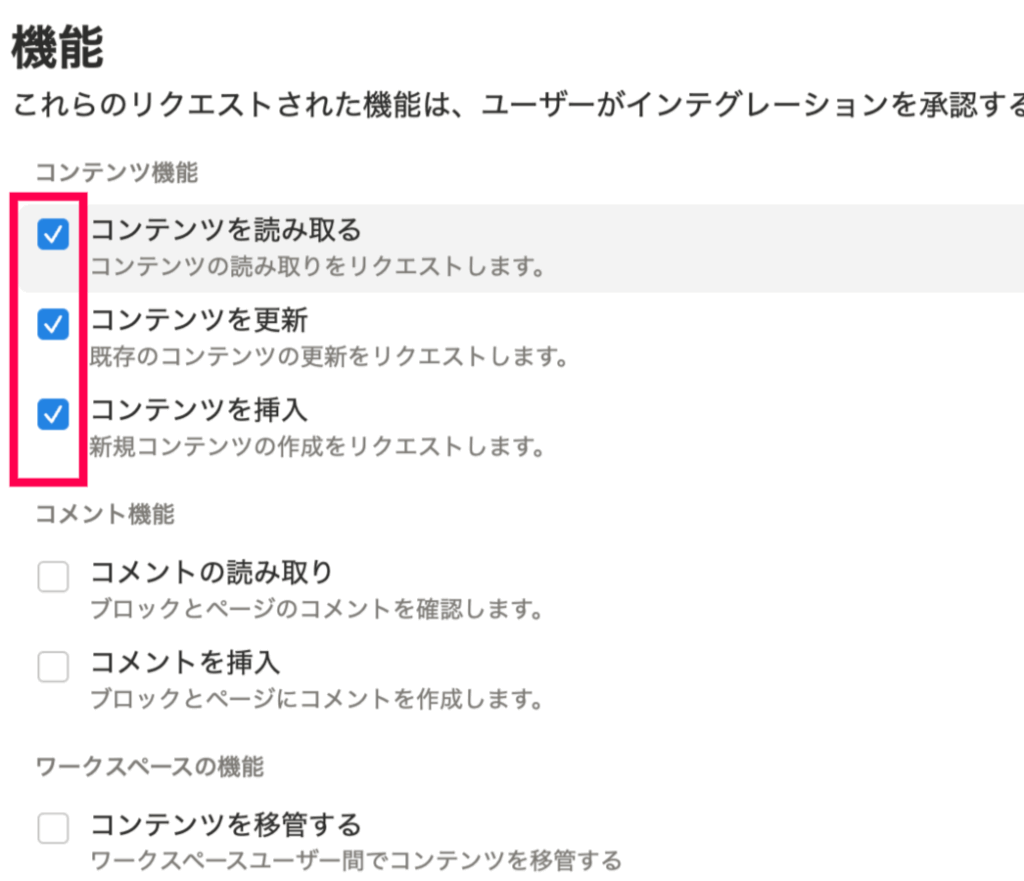Click the コメントの読み取り label text
The height and width of the screenshot is (881, 1024).
[211, 572]
